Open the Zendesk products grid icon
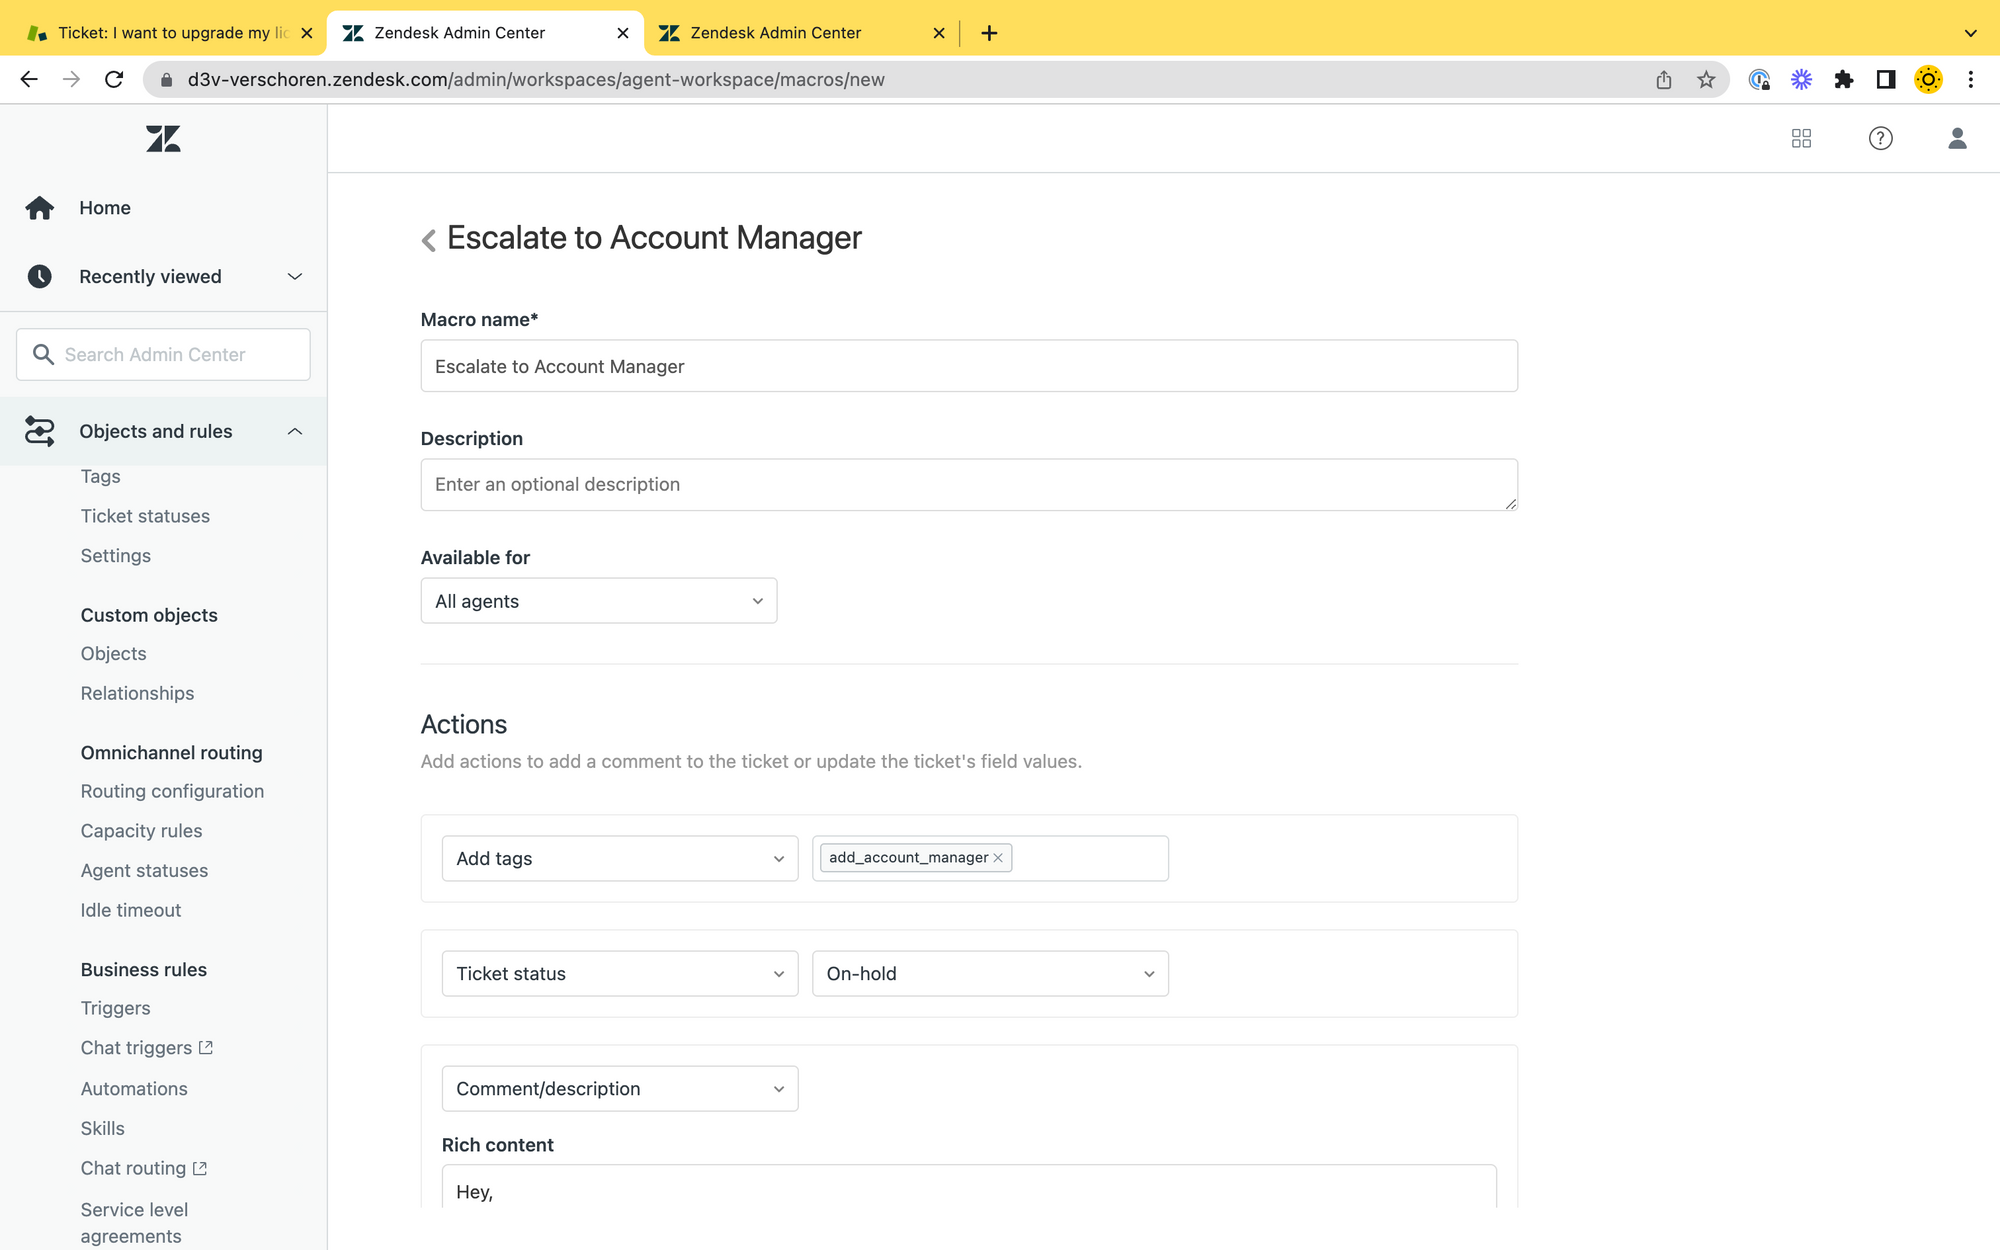 pos(1801,139)
